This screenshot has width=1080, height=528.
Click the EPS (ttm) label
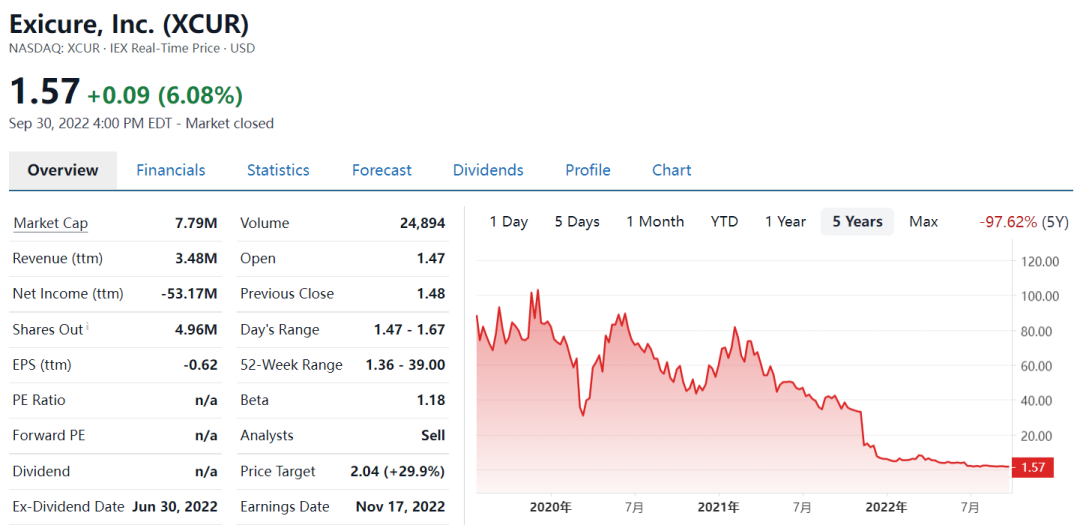42,365
